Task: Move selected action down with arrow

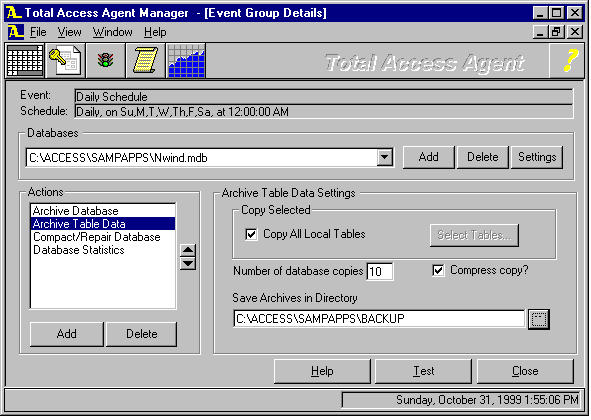Action: 188,263
